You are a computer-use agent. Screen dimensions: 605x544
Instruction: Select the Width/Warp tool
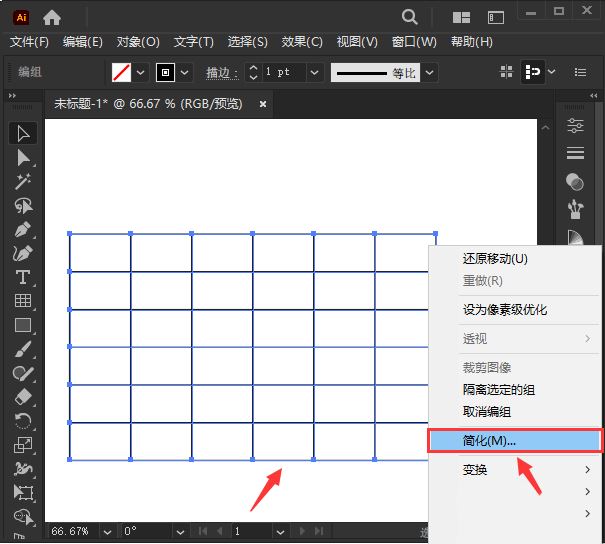click(23, 469)
